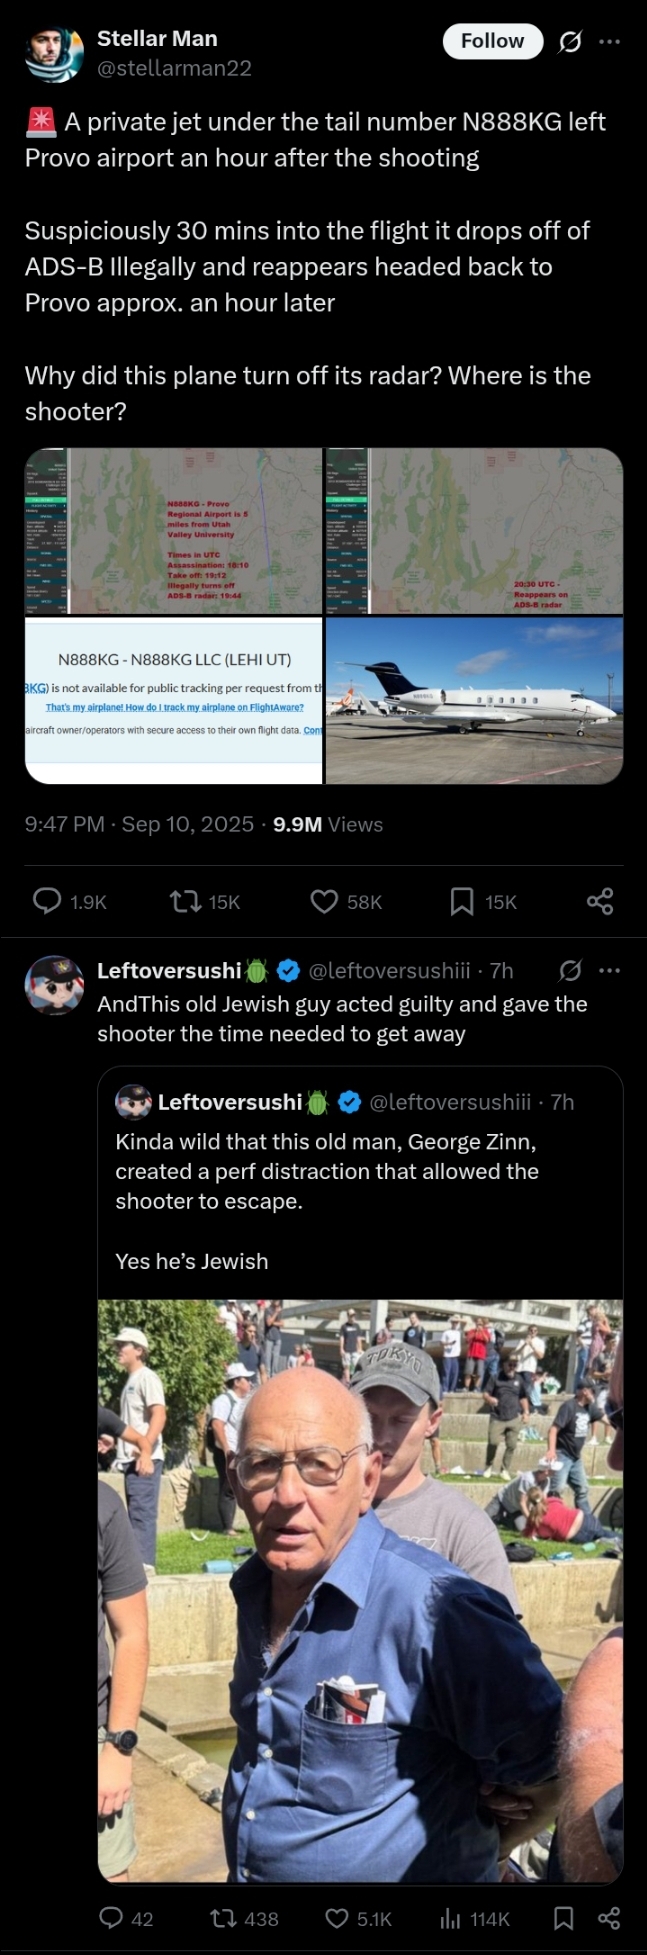Open more options on Leftoversushi's reply
The height and width of the screenshot is (1955, 647).
point(609,970)
